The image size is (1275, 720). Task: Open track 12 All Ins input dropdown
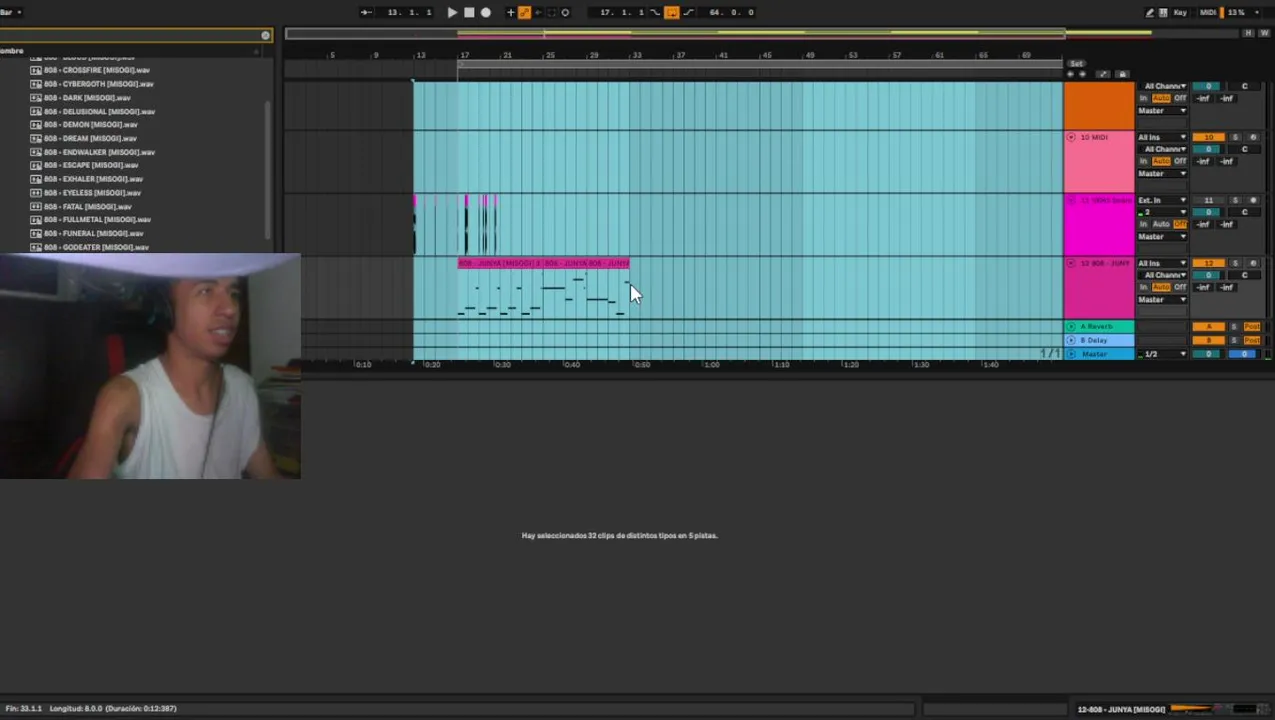click(1162, 263)
